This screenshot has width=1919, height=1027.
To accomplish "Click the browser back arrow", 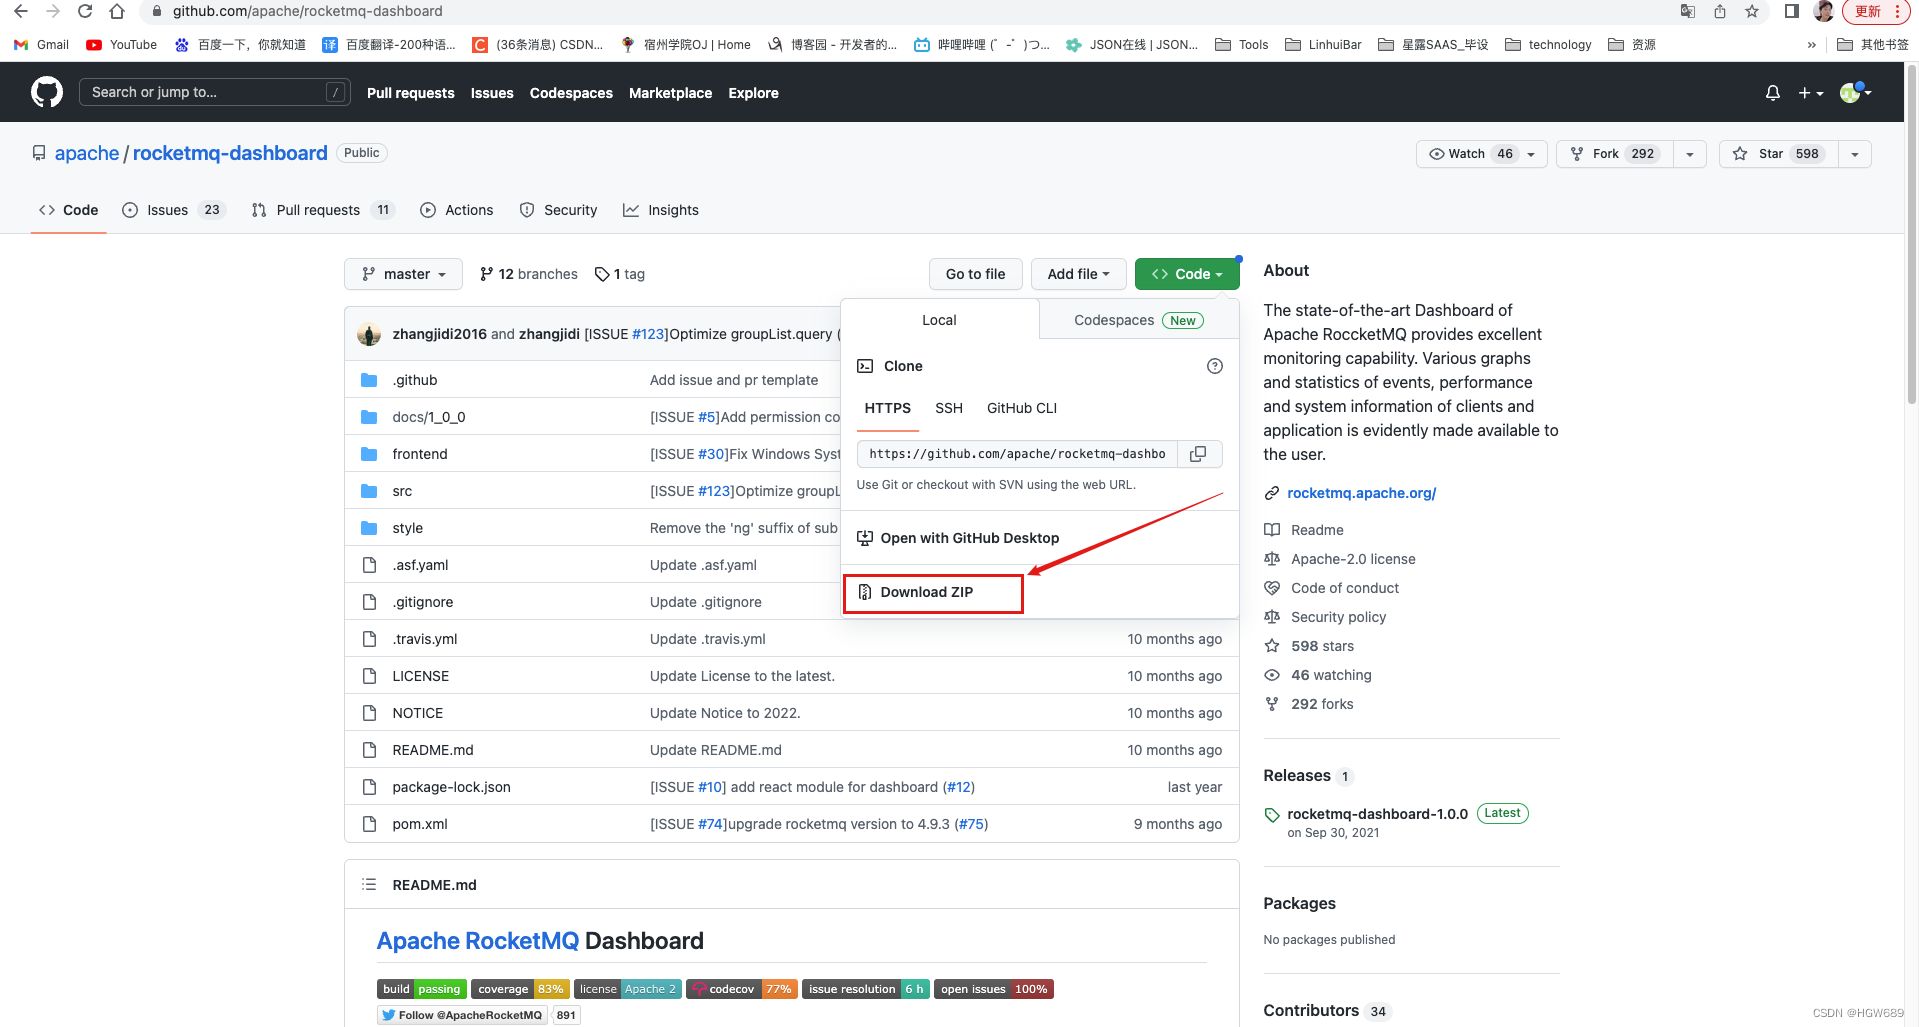I will click(21, 11).
